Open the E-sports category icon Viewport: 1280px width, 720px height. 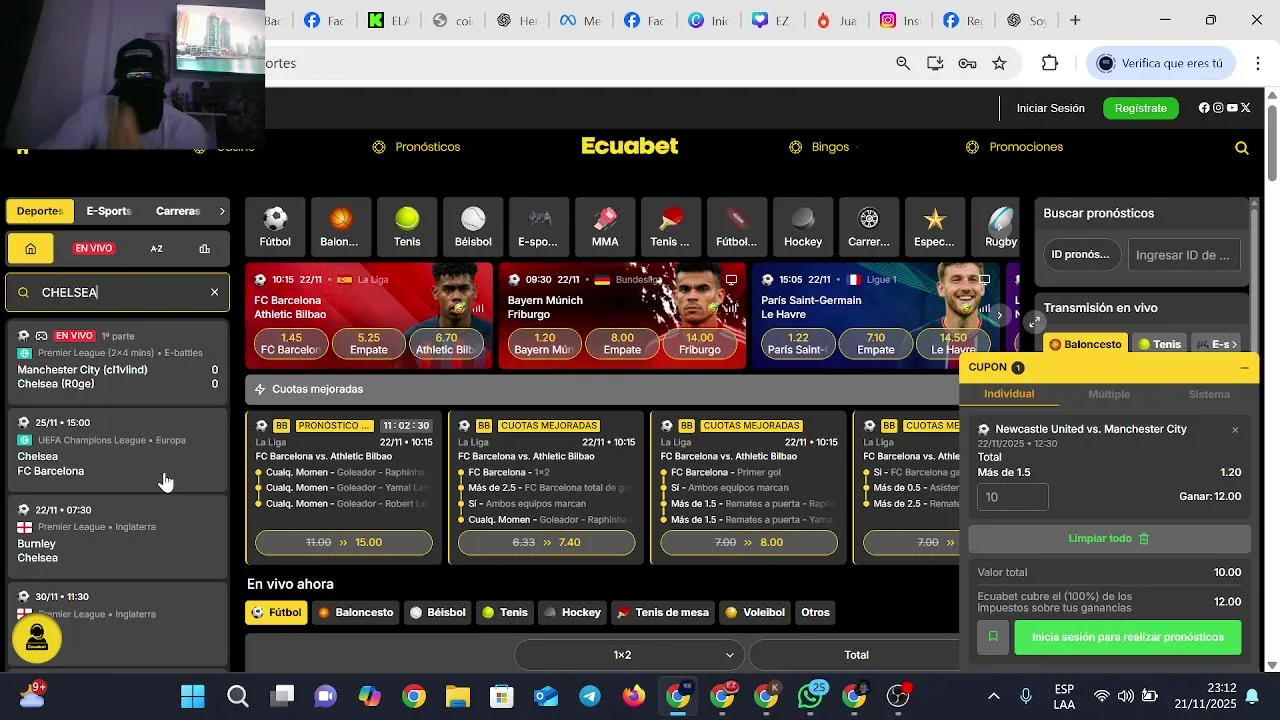click(x=539, y=226)
